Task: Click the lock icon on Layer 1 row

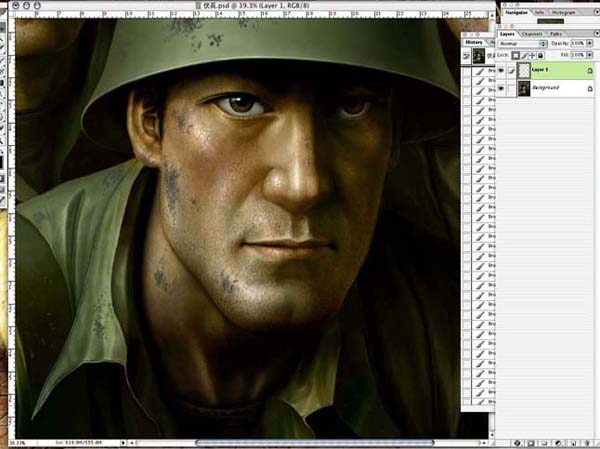Action: [x=590, y=70]
